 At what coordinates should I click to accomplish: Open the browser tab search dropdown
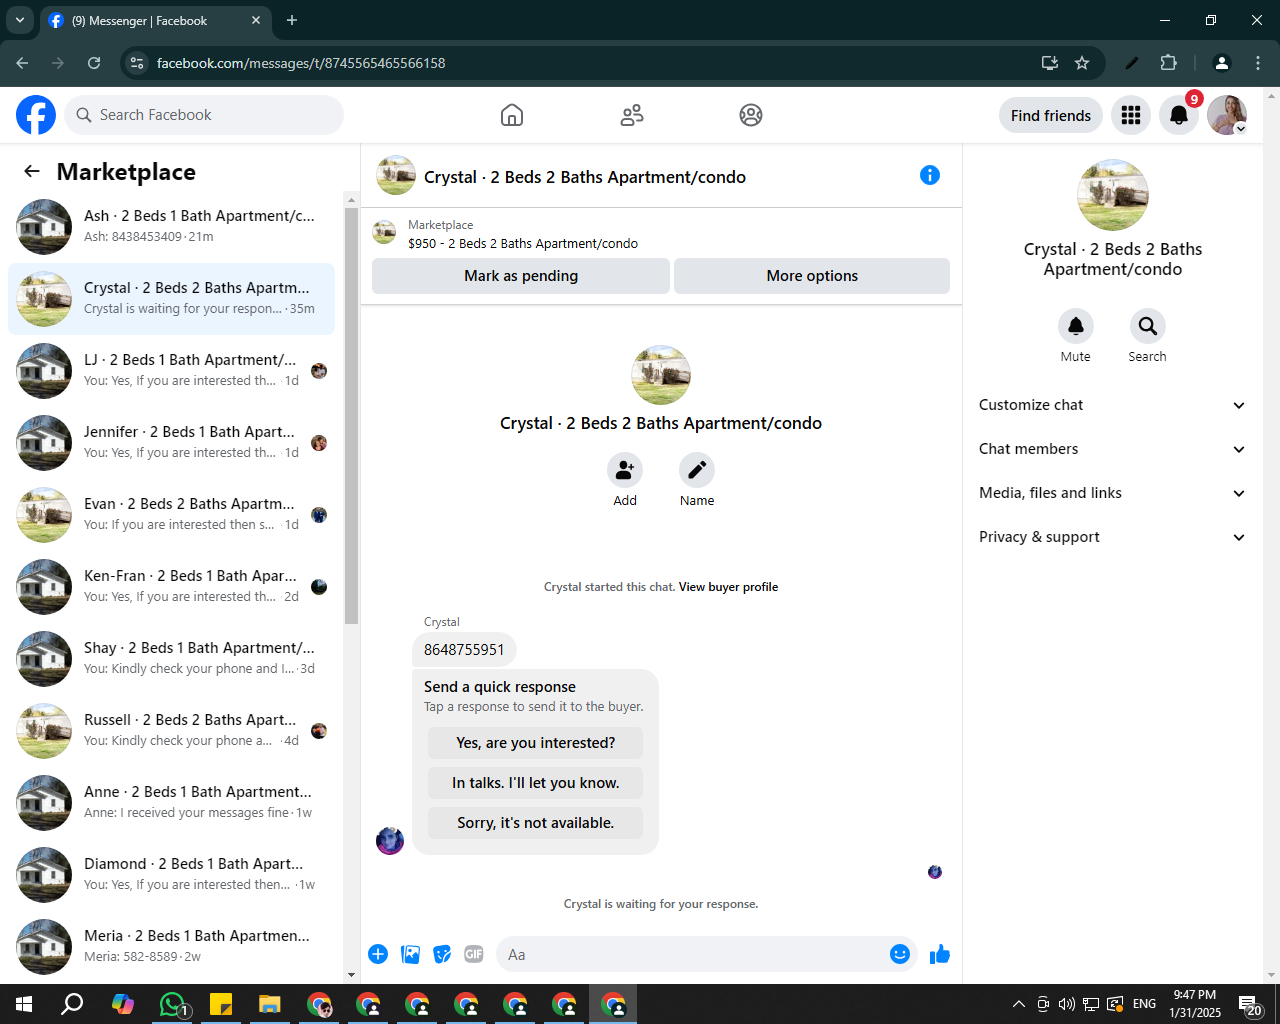click(20, 20)
